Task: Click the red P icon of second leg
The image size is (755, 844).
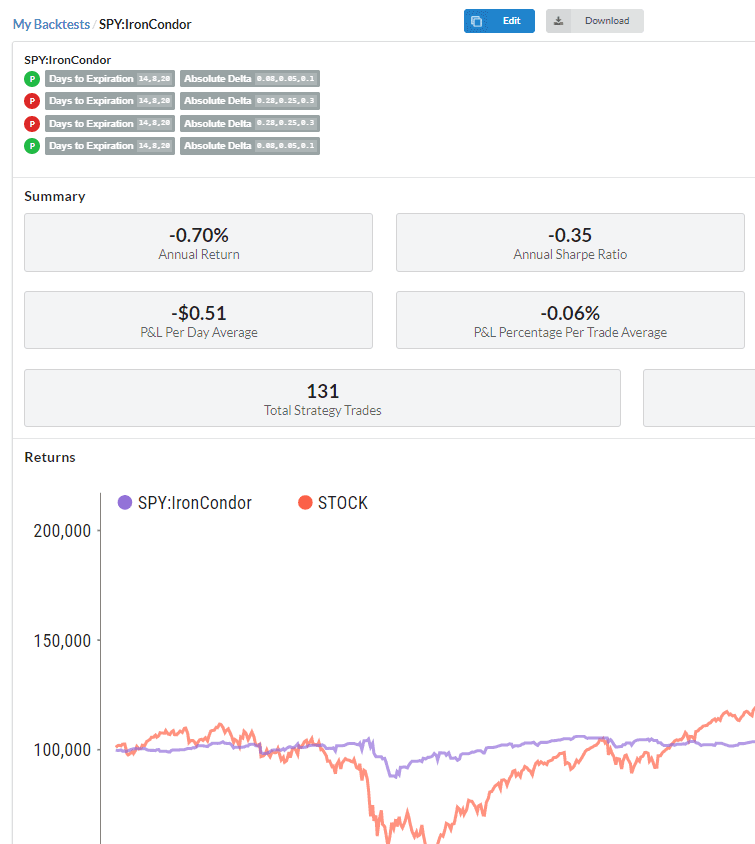Action: 32,101
